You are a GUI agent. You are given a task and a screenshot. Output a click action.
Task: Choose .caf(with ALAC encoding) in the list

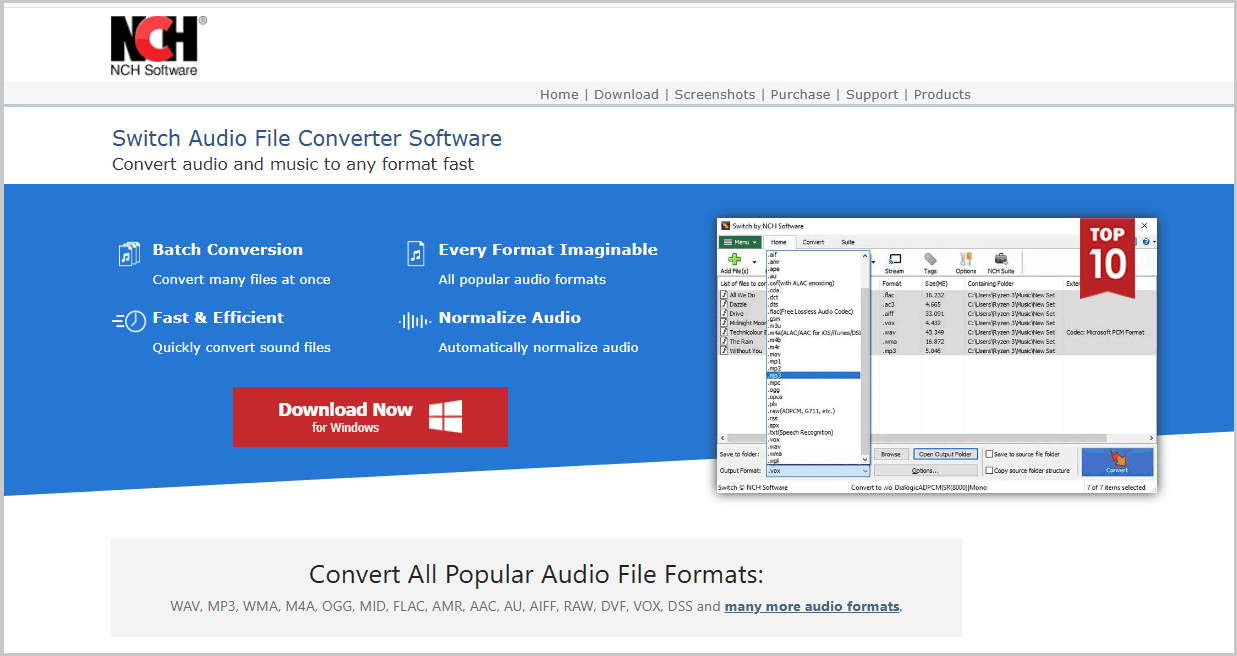(813, 283)
